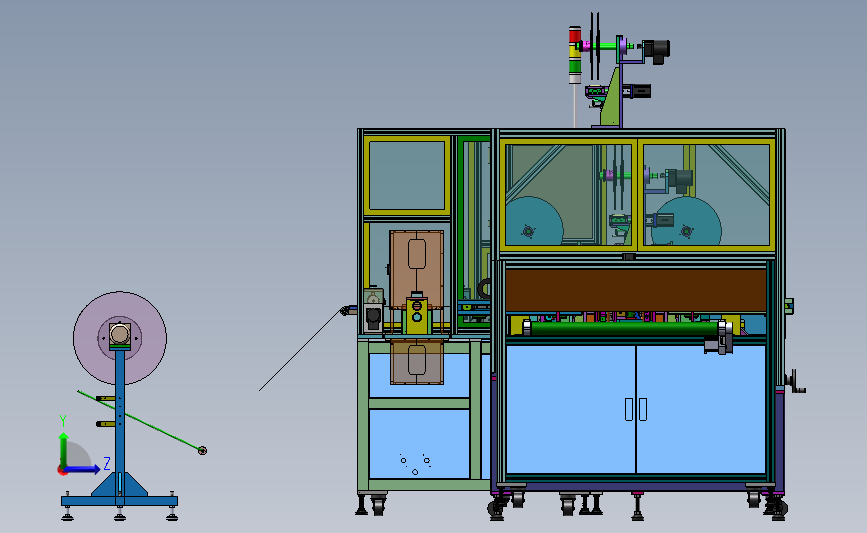The height and width of the screenshot is (533, 867).
Task: Pick the long green roller below the brown panel
Action: pos(624,328)
